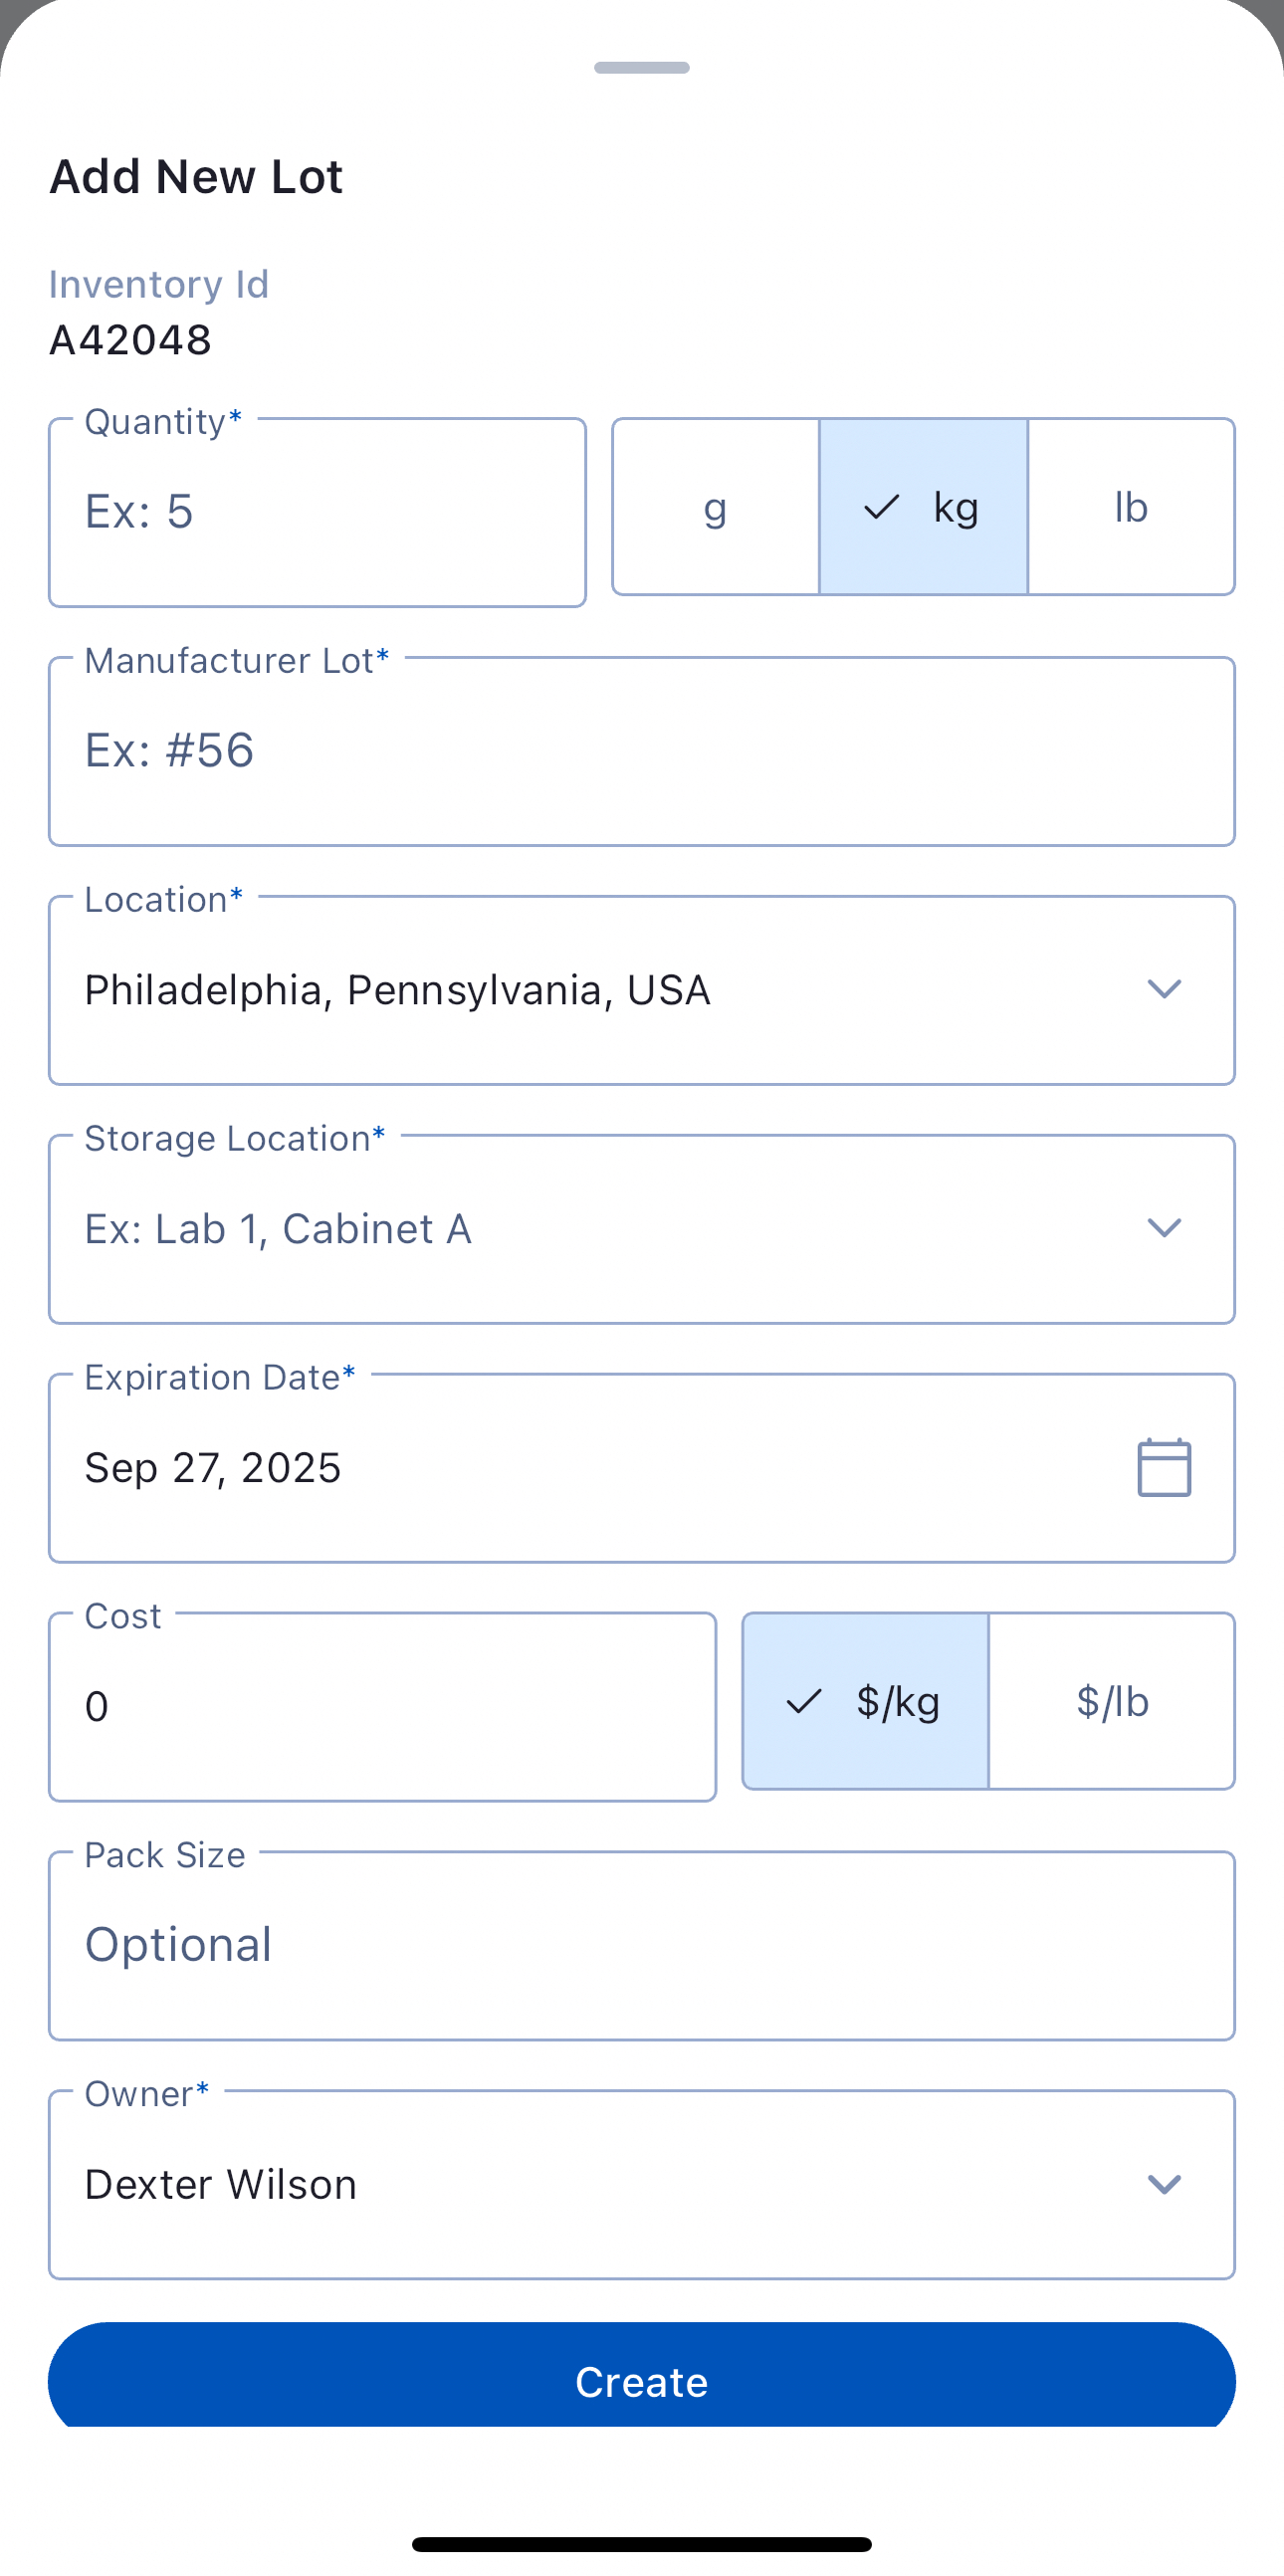1284x2576 pixels.
Task: Tap the sheet drag handle at top
Action: tap(642, 68)
